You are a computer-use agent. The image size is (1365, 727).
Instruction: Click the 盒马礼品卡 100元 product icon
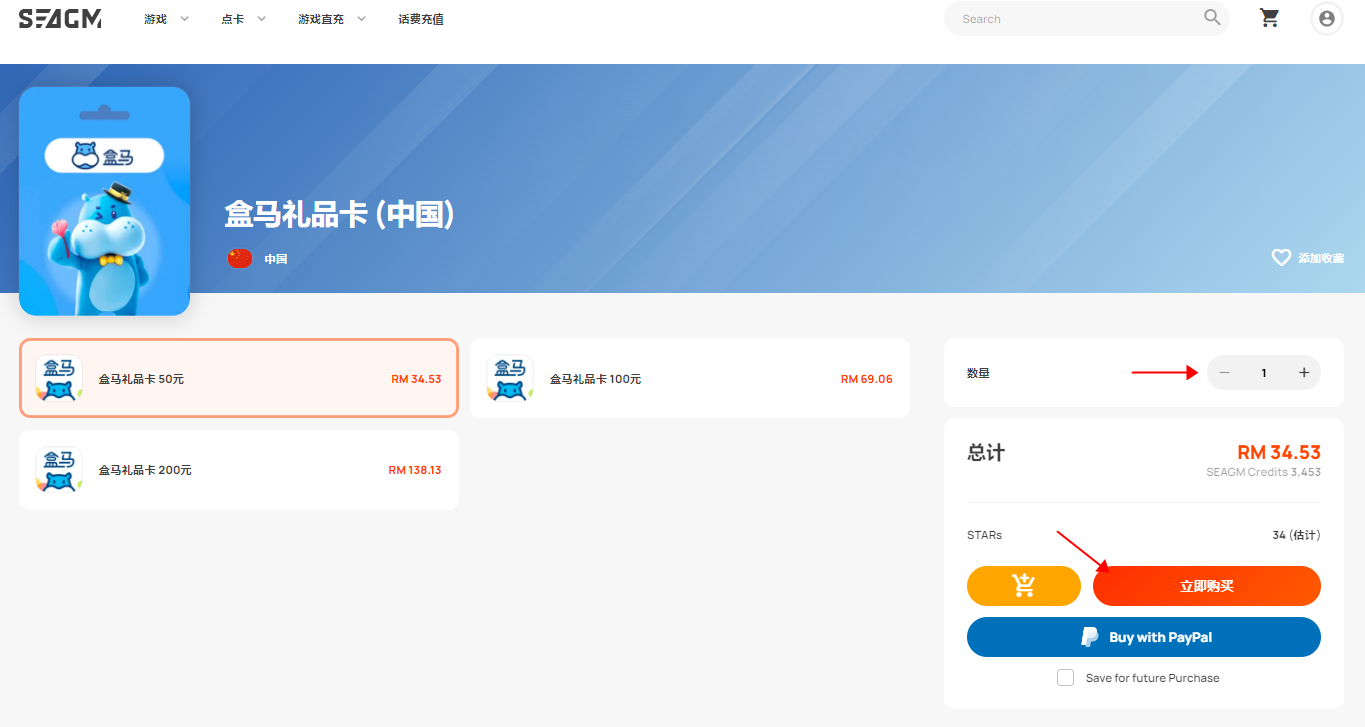(510, 379)
